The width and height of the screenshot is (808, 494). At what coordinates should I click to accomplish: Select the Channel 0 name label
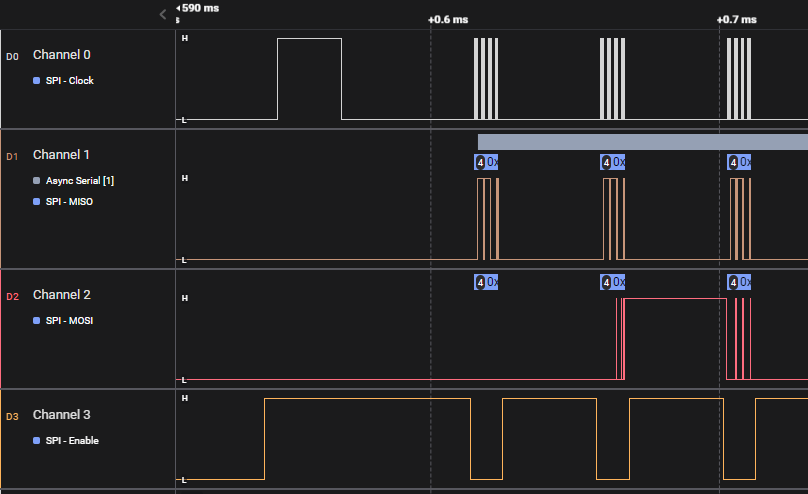pos(62,55)
